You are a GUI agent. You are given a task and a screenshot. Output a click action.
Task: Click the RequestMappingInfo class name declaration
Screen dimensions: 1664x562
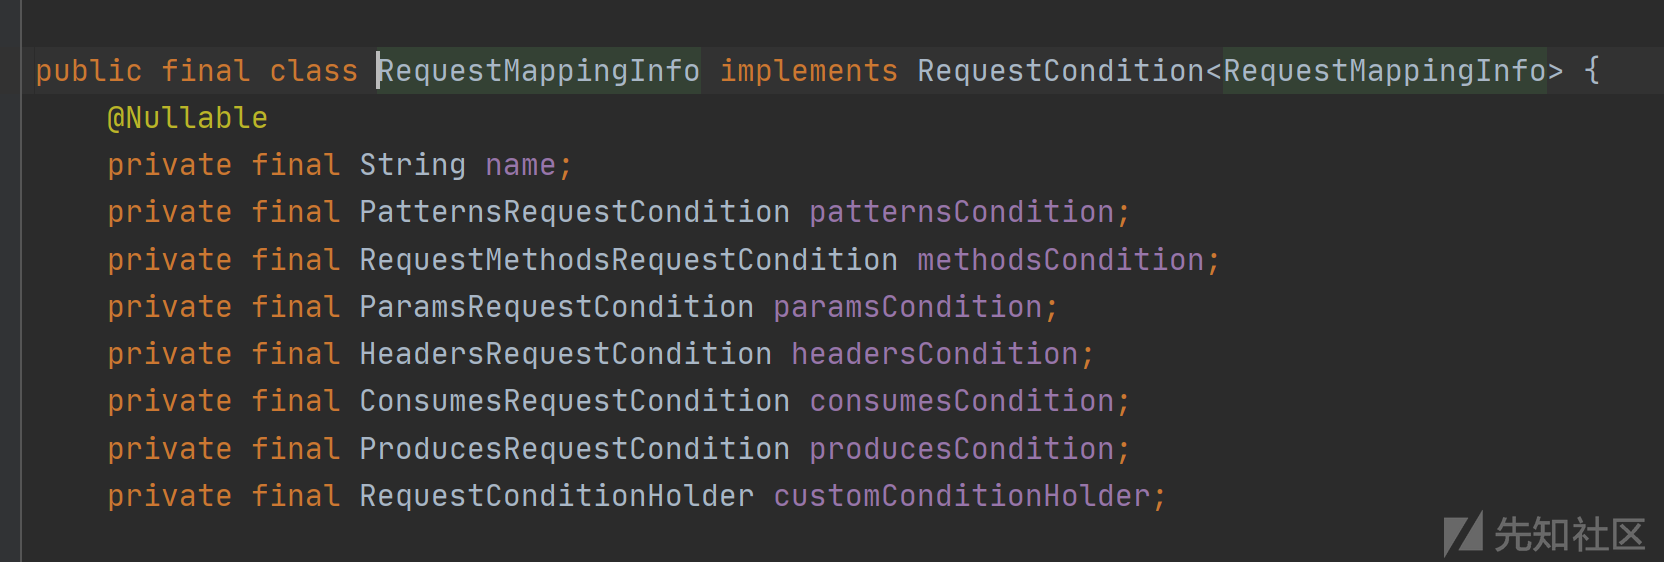click(x=539, y=71)
